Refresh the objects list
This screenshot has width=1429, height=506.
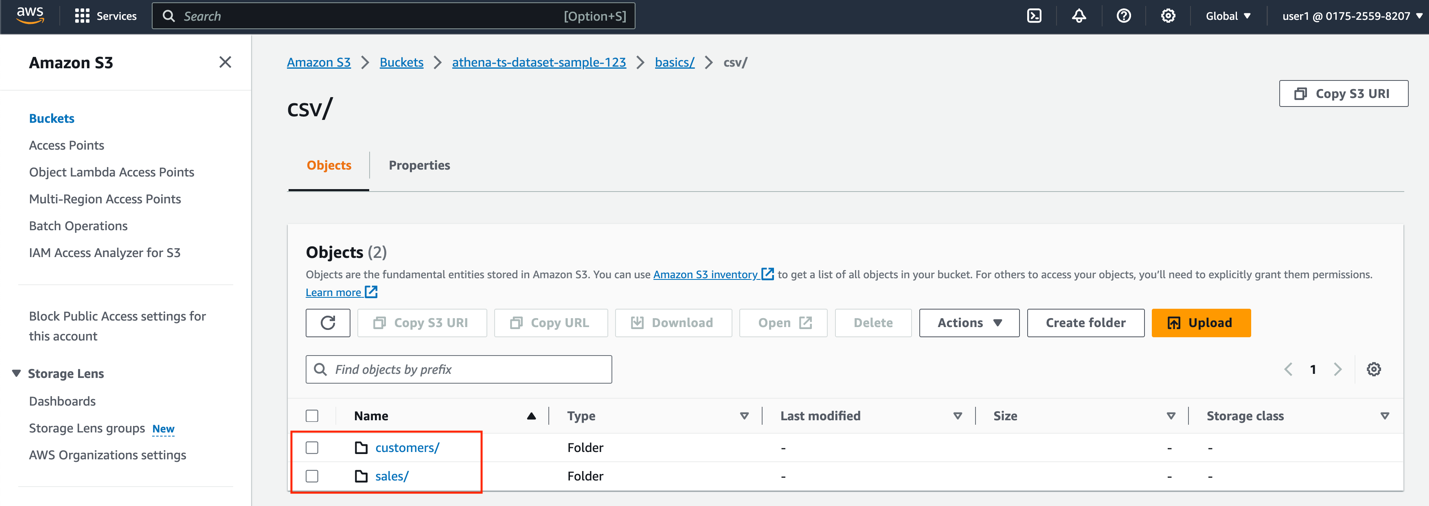pyautogui.click(x=328, y=323)
